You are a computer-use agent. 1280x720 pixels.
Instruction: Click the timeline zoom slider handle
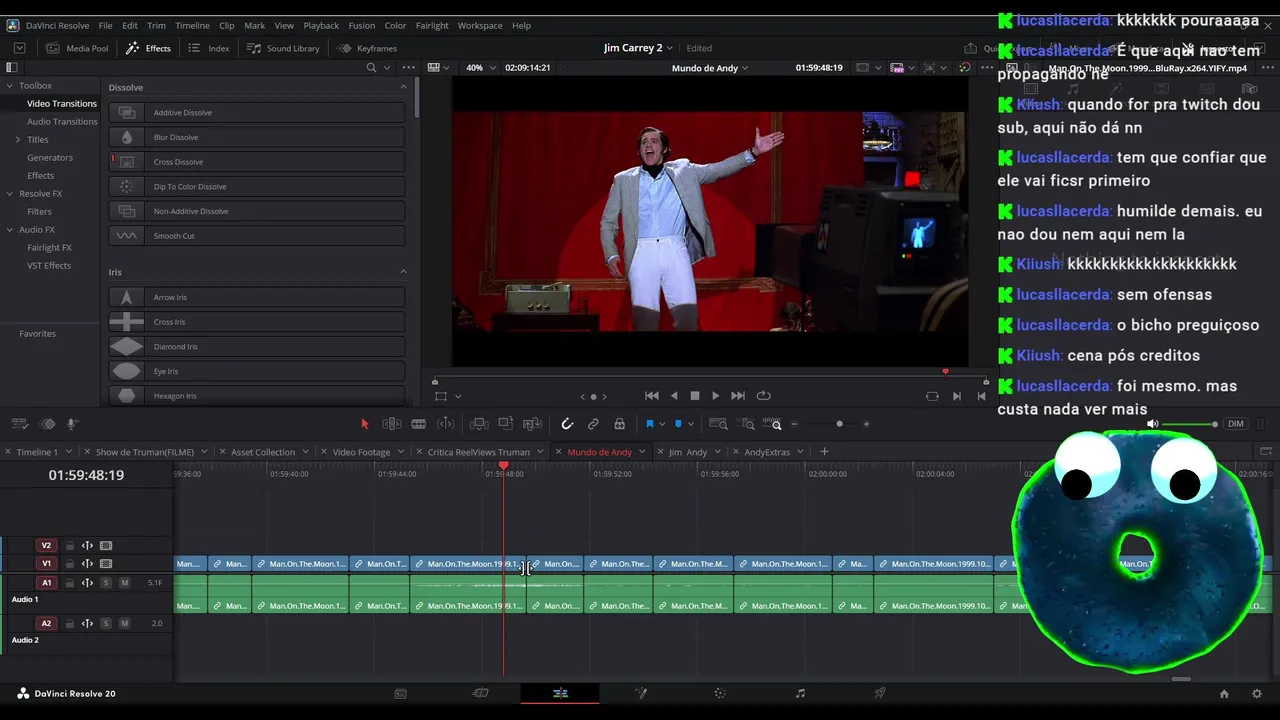tap(839, 424)
